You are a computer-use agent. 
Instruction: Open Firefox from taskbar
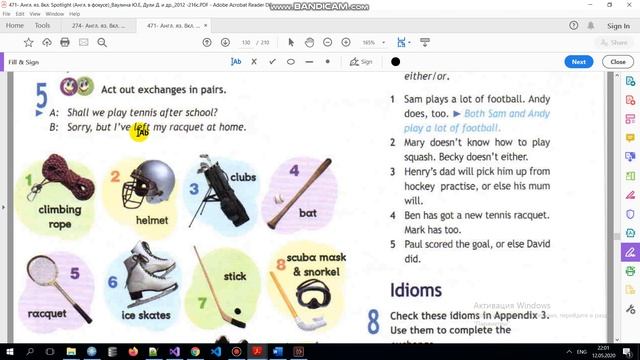133,351
